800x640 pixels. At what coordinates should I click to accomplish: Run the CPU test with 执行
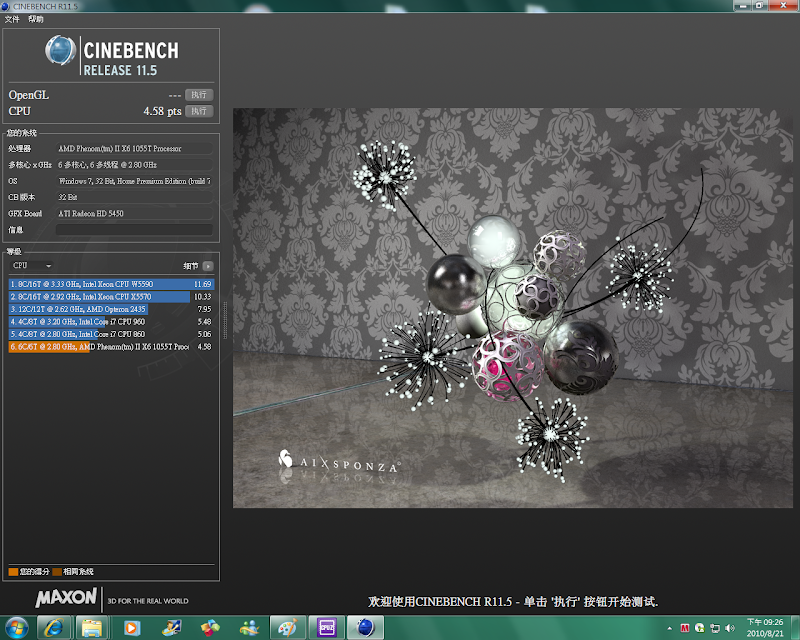click(199, 111)
